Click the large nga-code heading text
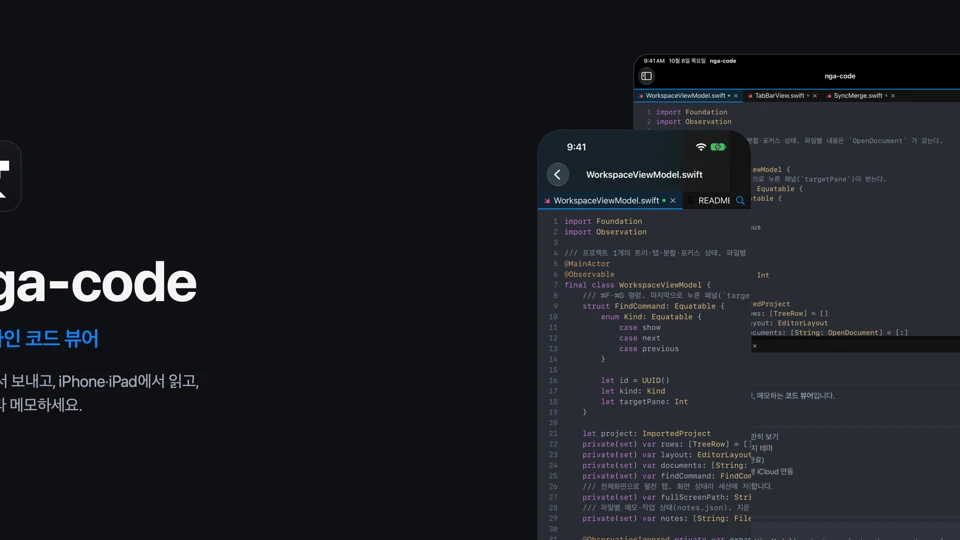Image resolution: width=960 pixels, height=540 pixels. click(98, 282)
